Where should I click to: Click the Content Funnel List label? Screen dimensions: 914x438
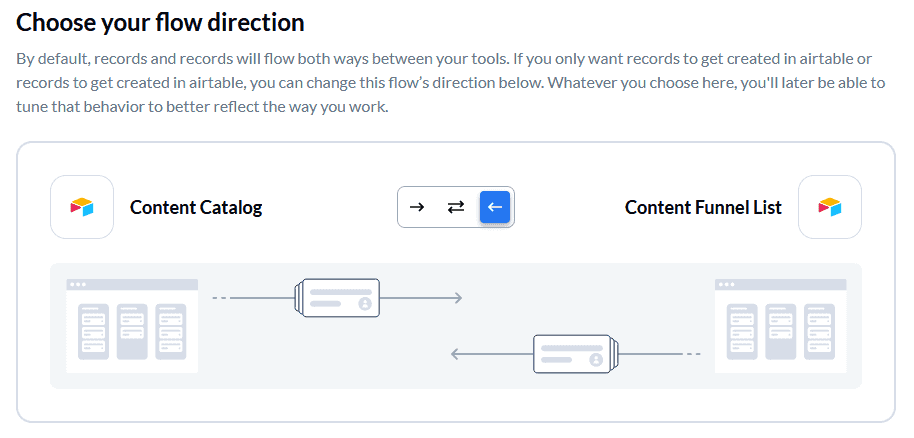(703, 207)
